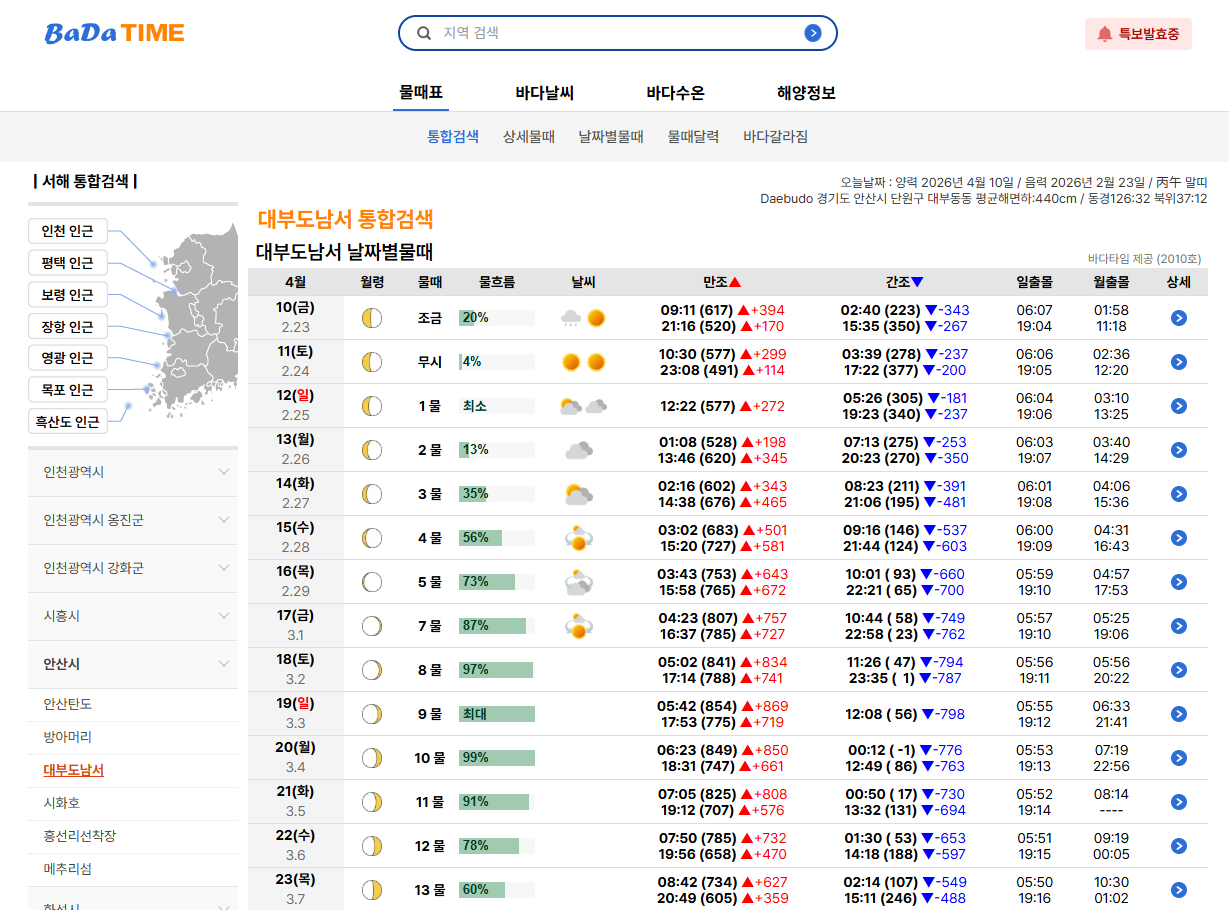Open 대부도남서 location link
The height and width of the screenshot is (910, 1229).
[73, 770]
